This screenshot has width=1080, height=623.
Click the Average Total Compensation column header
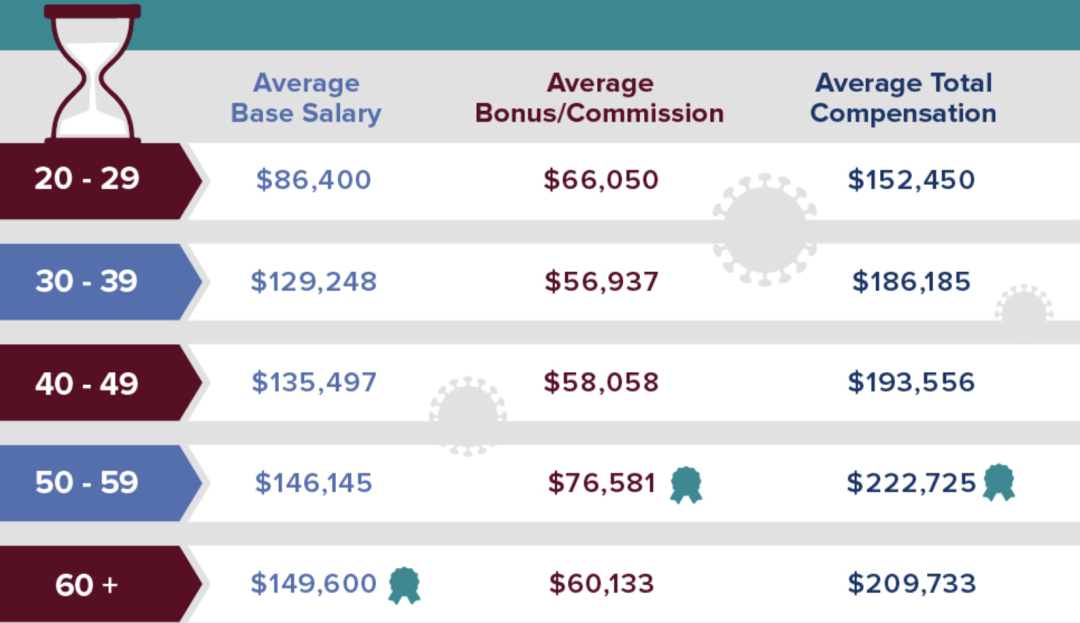903,98
